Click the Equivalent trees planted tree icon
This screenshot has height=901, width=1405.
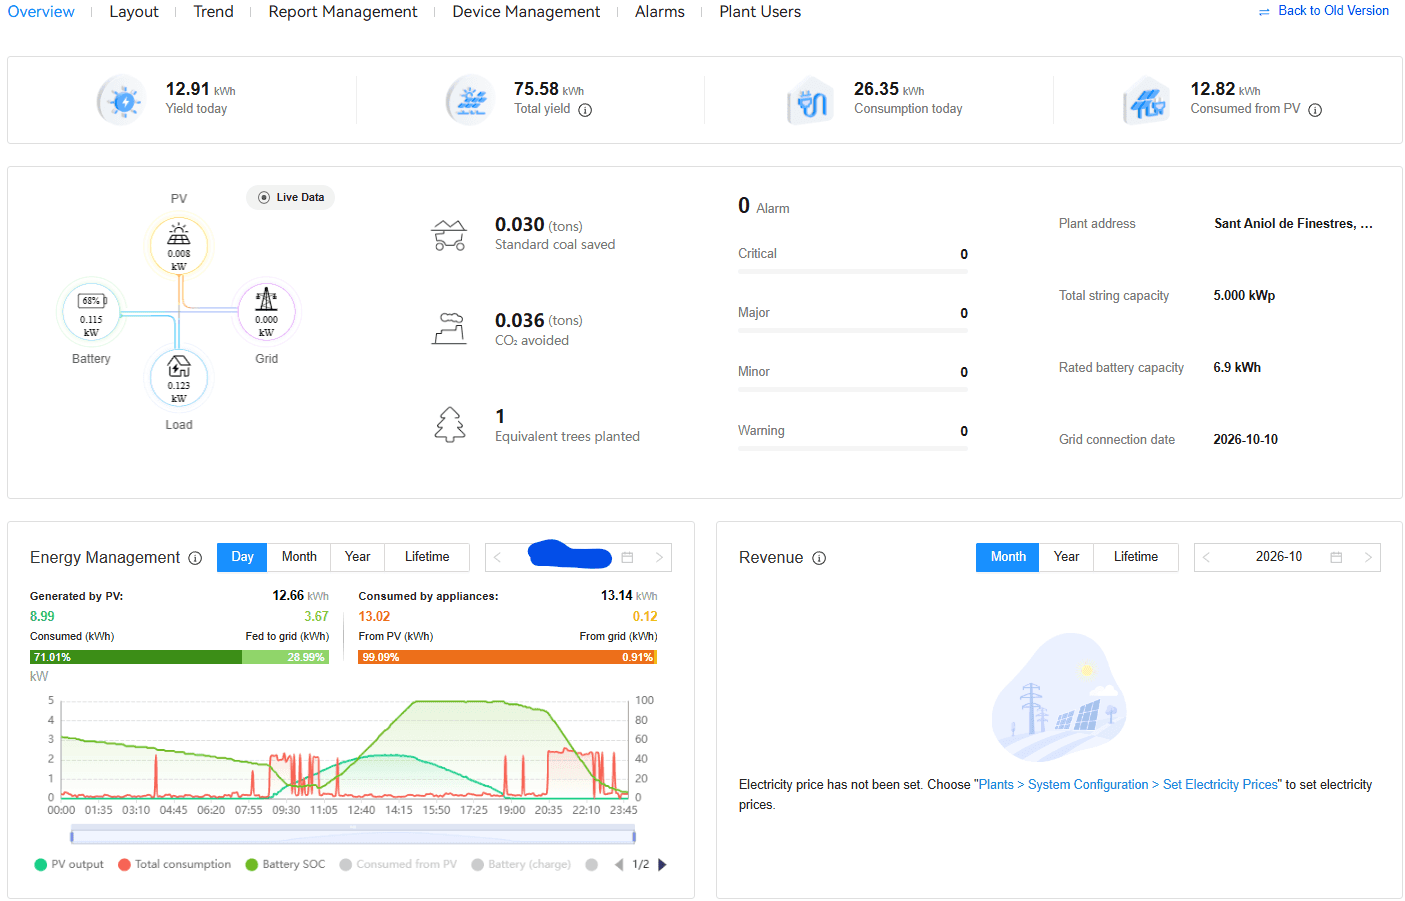(x=450, y=425)
